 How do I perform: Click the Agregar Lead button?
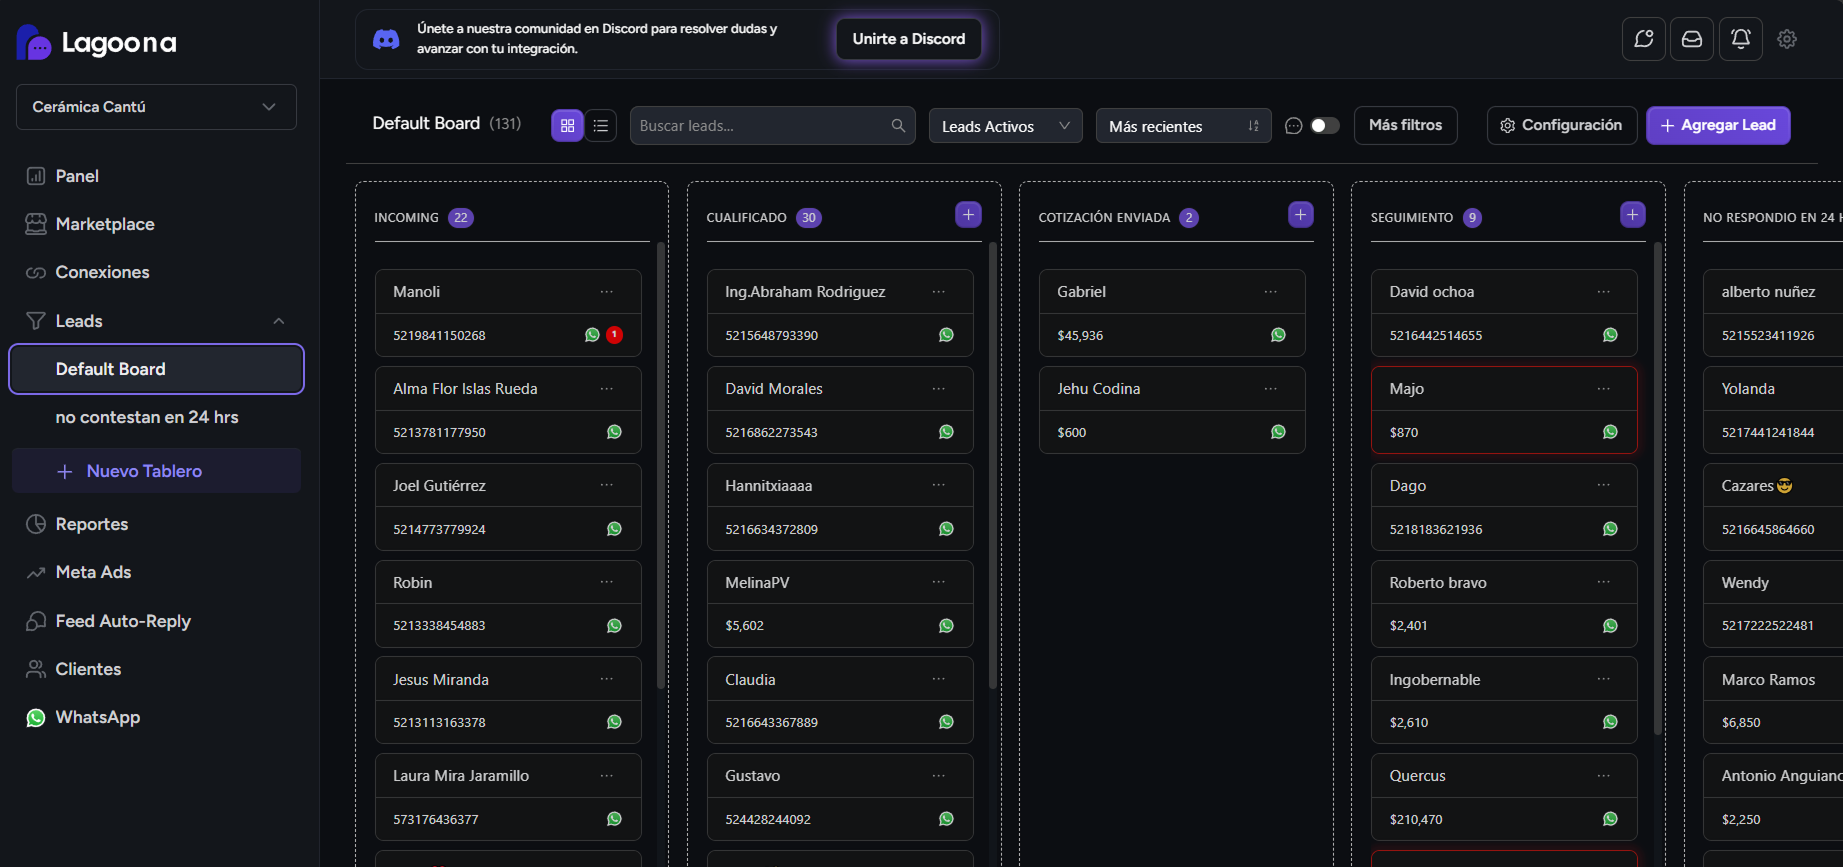click(x=1718, y=125)
